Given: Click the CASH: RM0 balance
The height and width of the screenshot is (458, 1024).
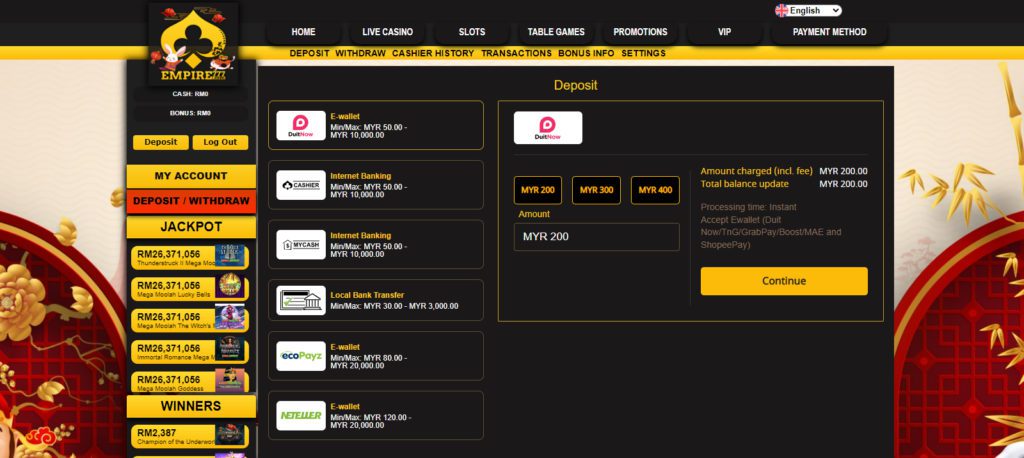Looking at the screenshot, I should pos(190,94).
